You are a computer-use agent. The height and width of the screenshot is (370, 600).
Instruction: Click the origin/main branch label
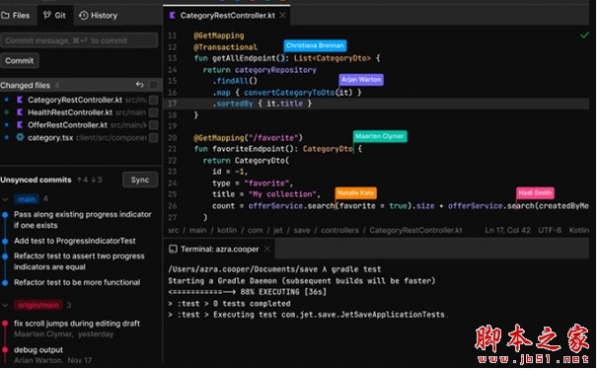[38, 305]
